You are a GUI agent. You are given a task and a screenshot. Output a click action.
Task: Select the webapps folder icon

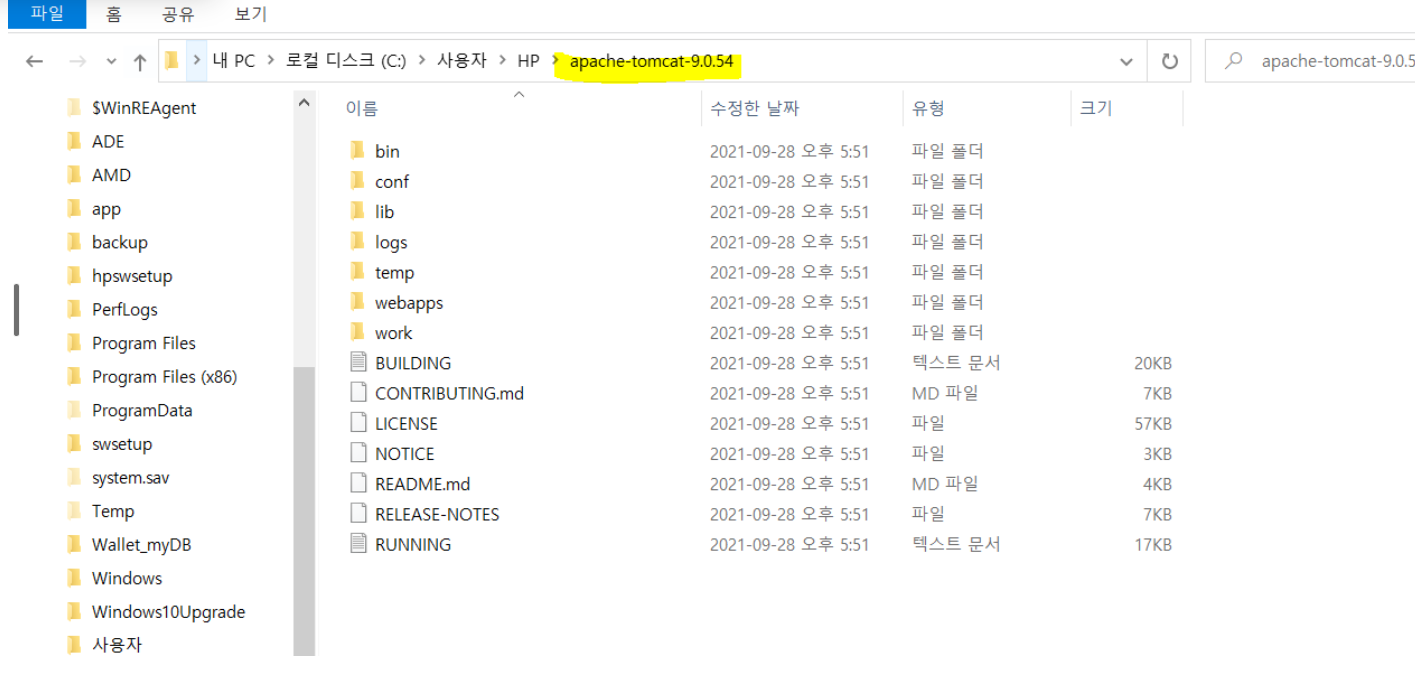(x=358, y=302)
